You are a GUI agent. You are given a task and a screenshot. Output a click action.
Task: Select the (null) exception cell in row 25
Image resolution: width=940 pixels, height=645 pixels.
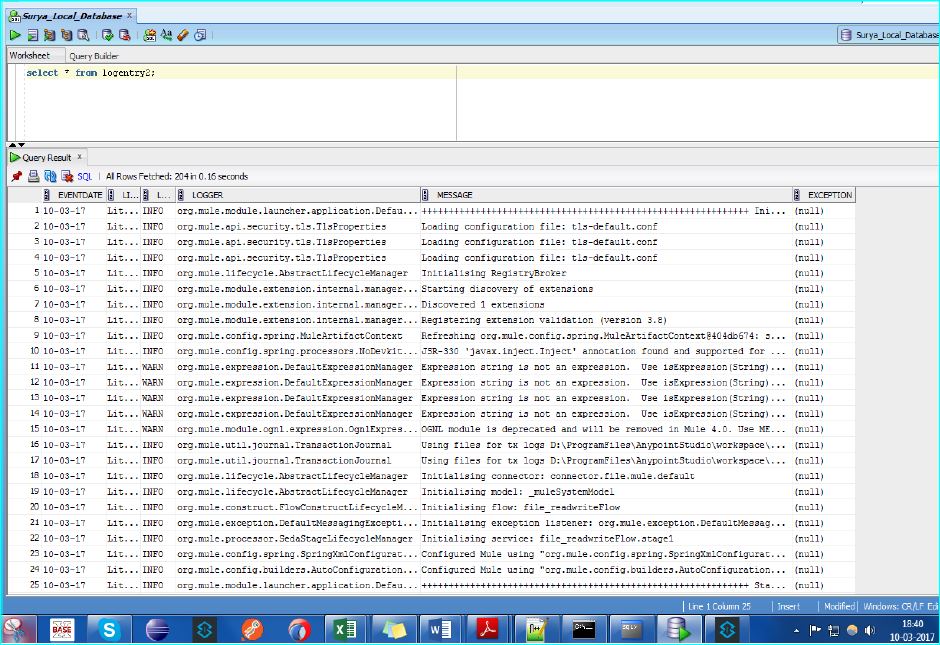tap(824, 585)
